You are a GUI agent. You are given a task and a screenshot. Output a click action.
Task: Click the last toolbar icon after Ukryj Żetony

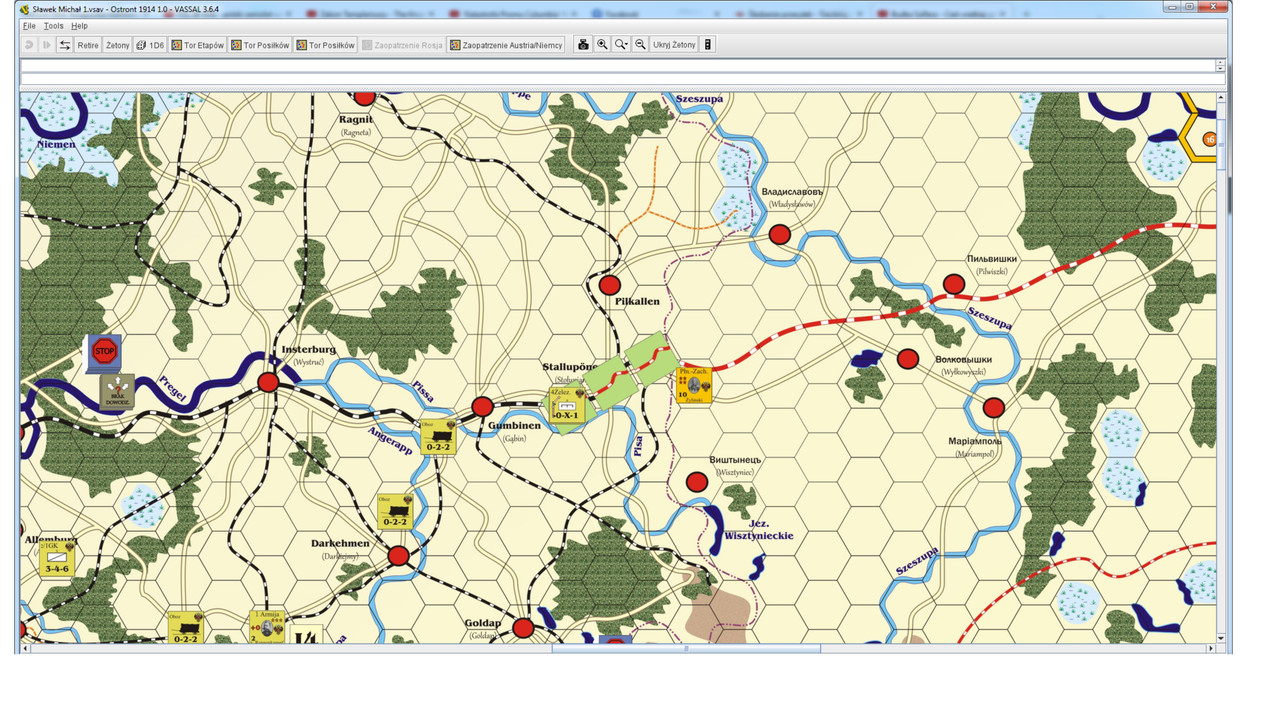click(x=708, y=45)
